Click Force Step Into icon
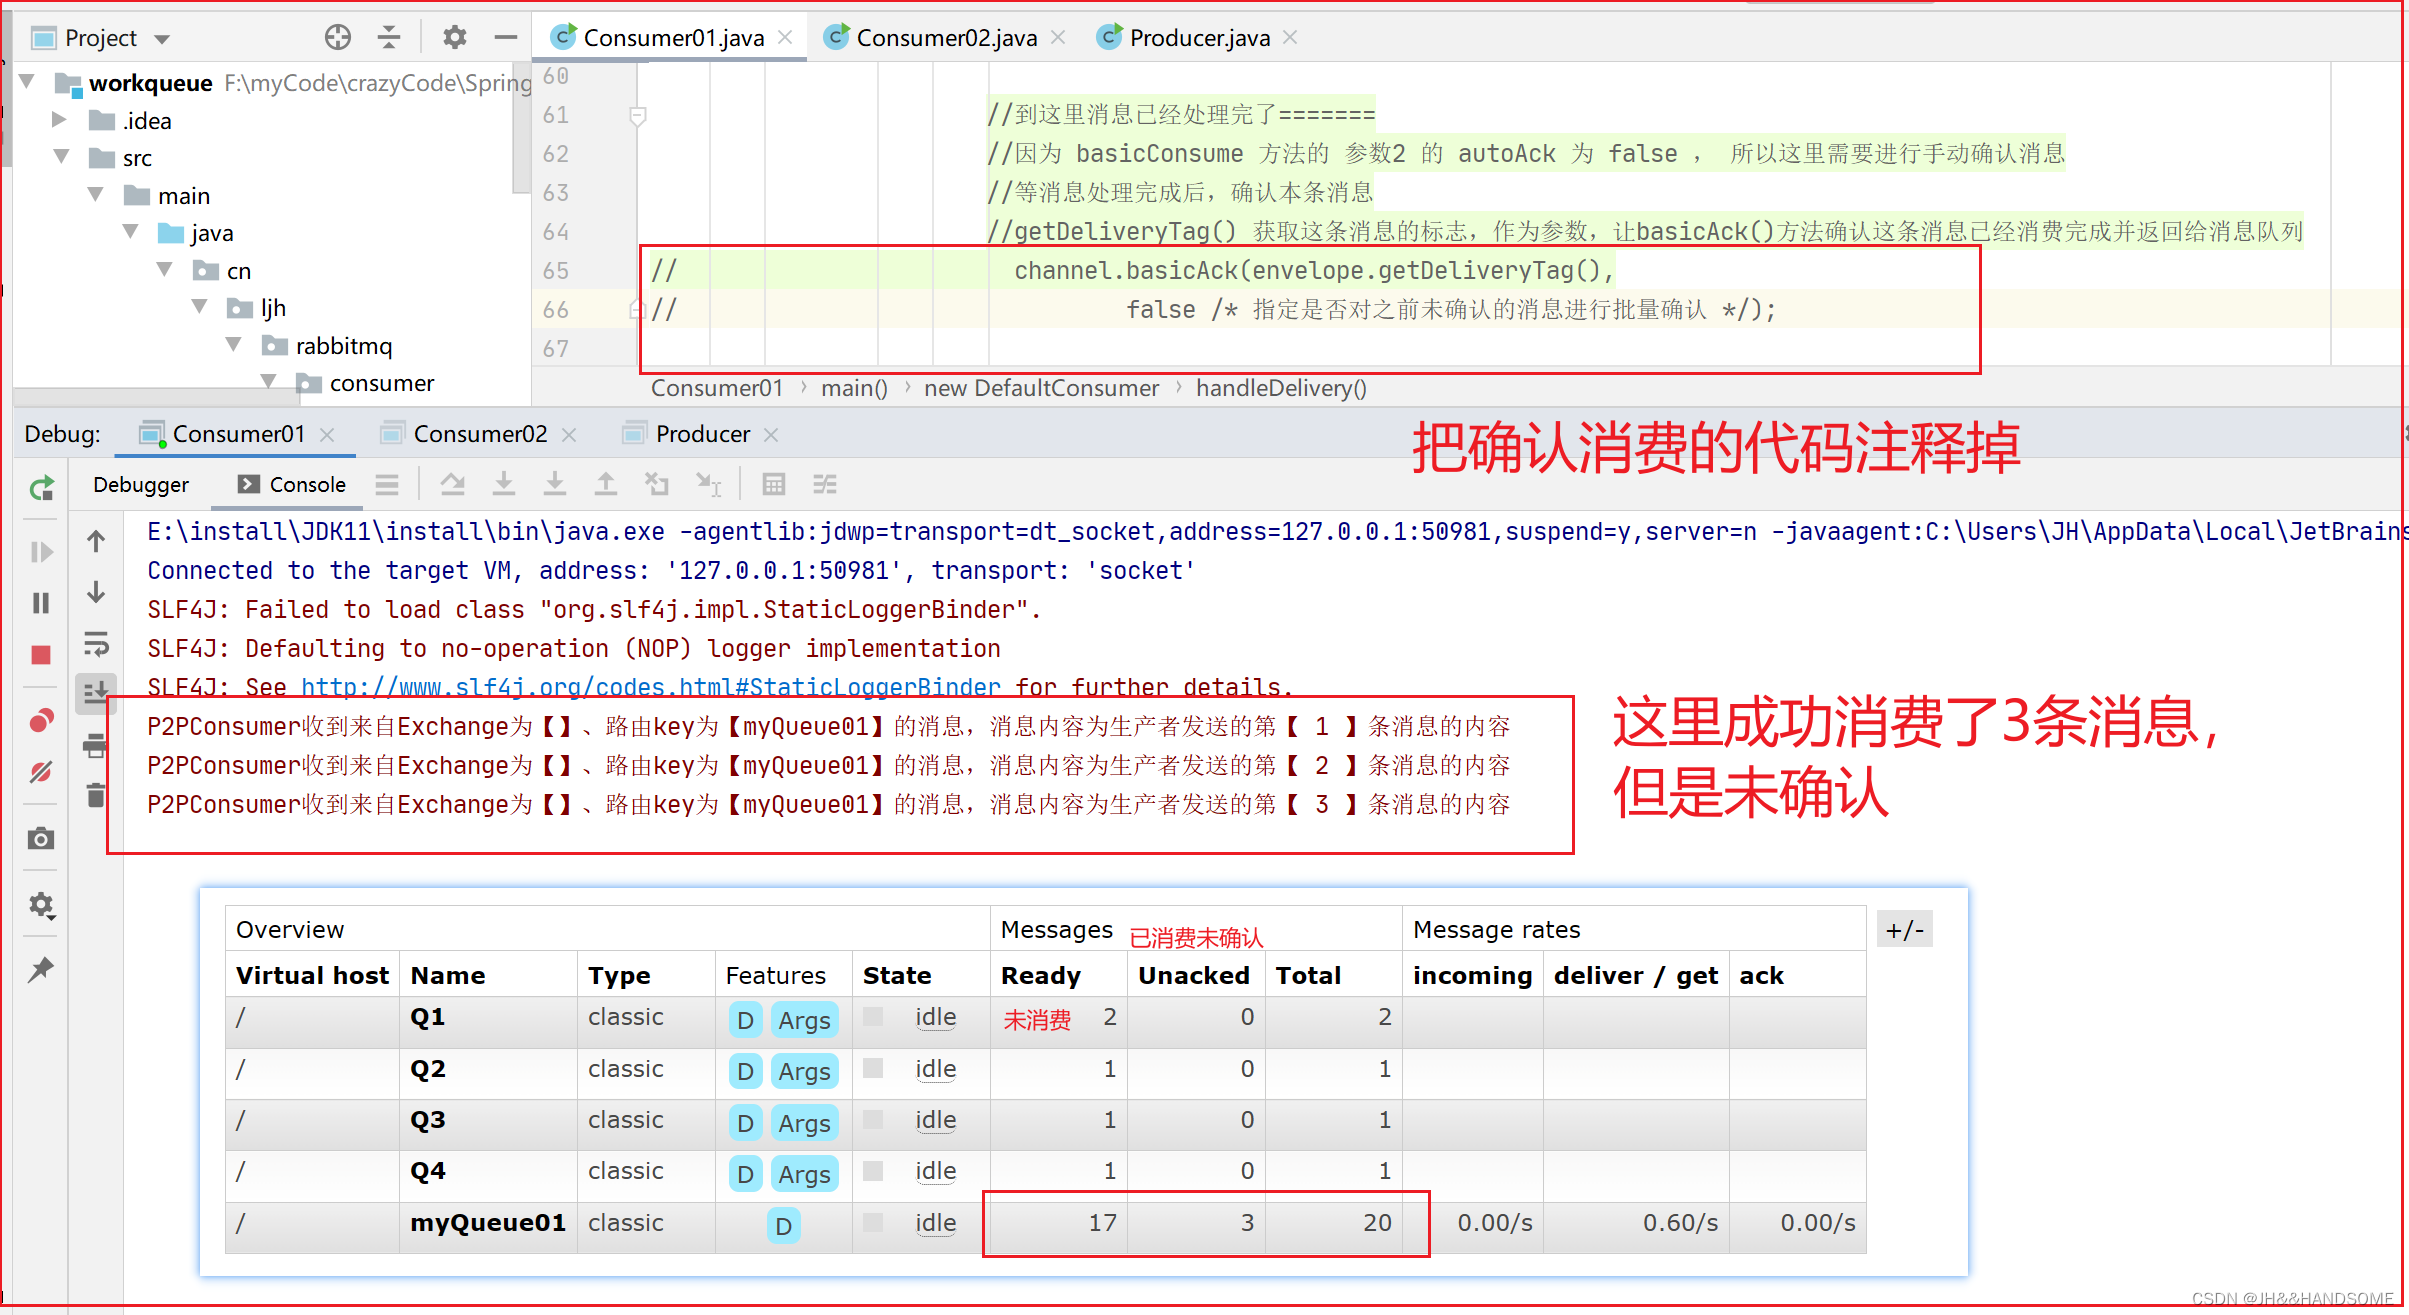 tap(555, 485)
